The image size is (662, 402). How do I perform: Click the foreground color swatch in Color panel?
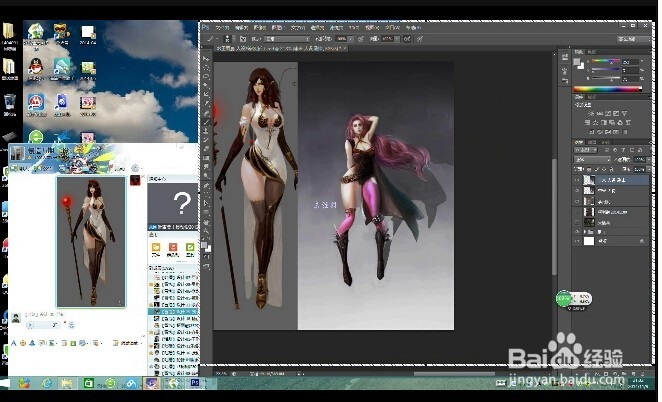coord(577,62)
